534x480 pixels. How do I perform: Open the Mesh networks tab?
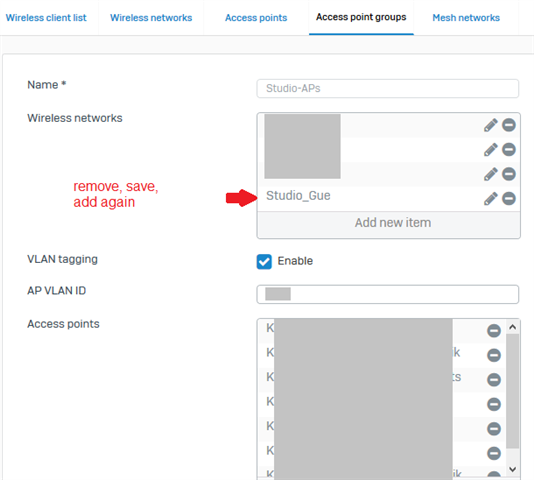466,18
